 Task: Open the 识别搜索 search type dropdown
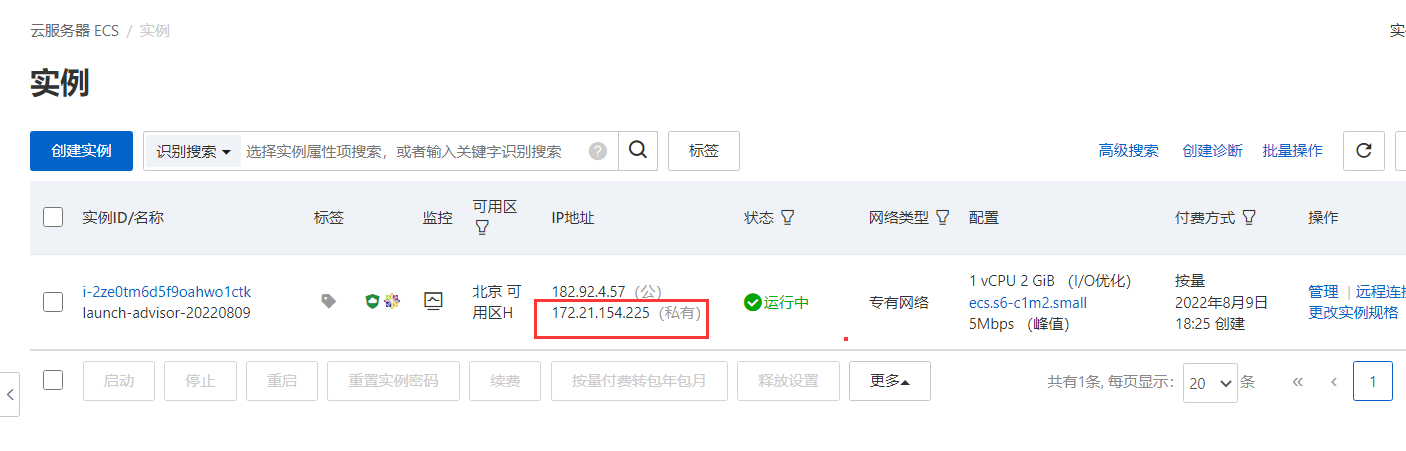coord(193,151)
